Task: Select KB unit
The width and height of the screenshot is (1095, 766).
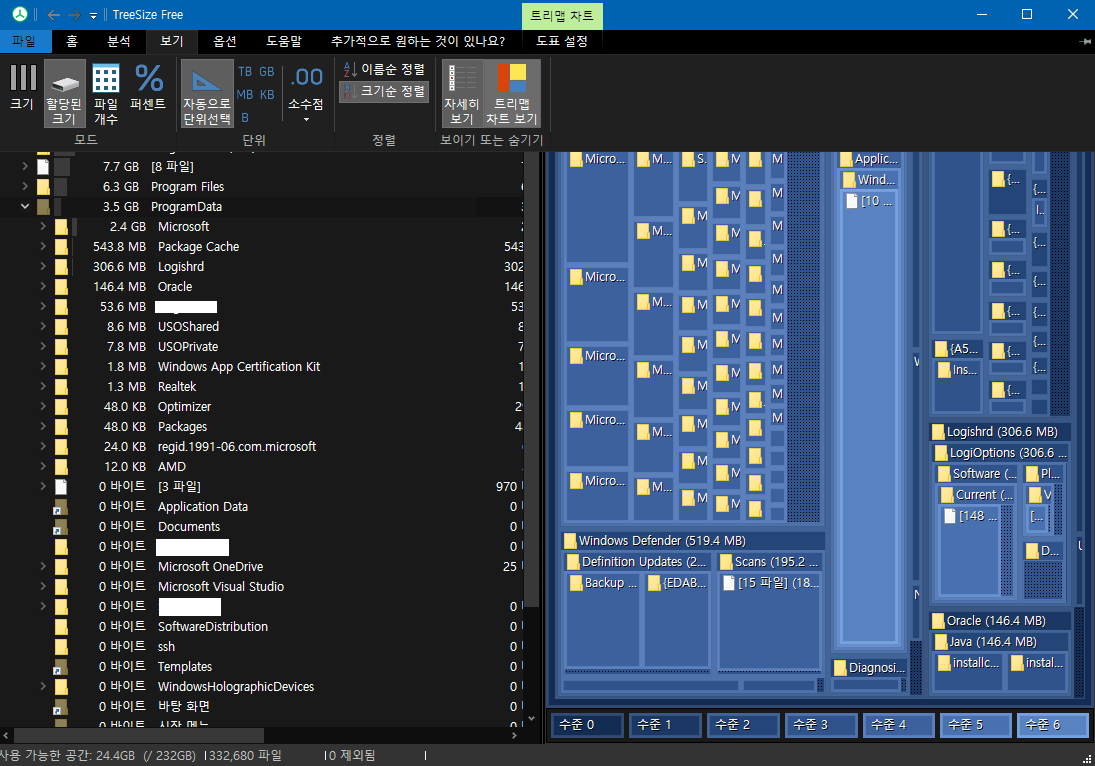Action: tap(267, 94)
